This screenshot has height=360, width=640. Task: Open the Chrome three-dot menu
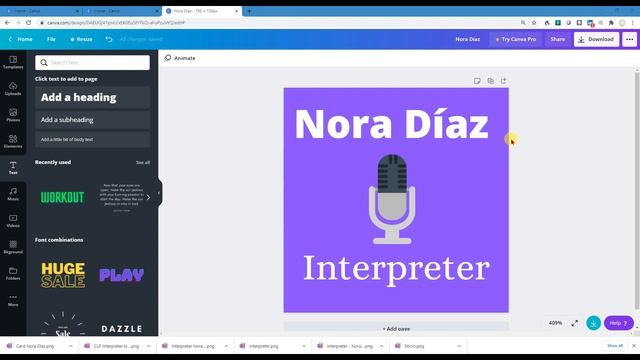pos(633,23)
